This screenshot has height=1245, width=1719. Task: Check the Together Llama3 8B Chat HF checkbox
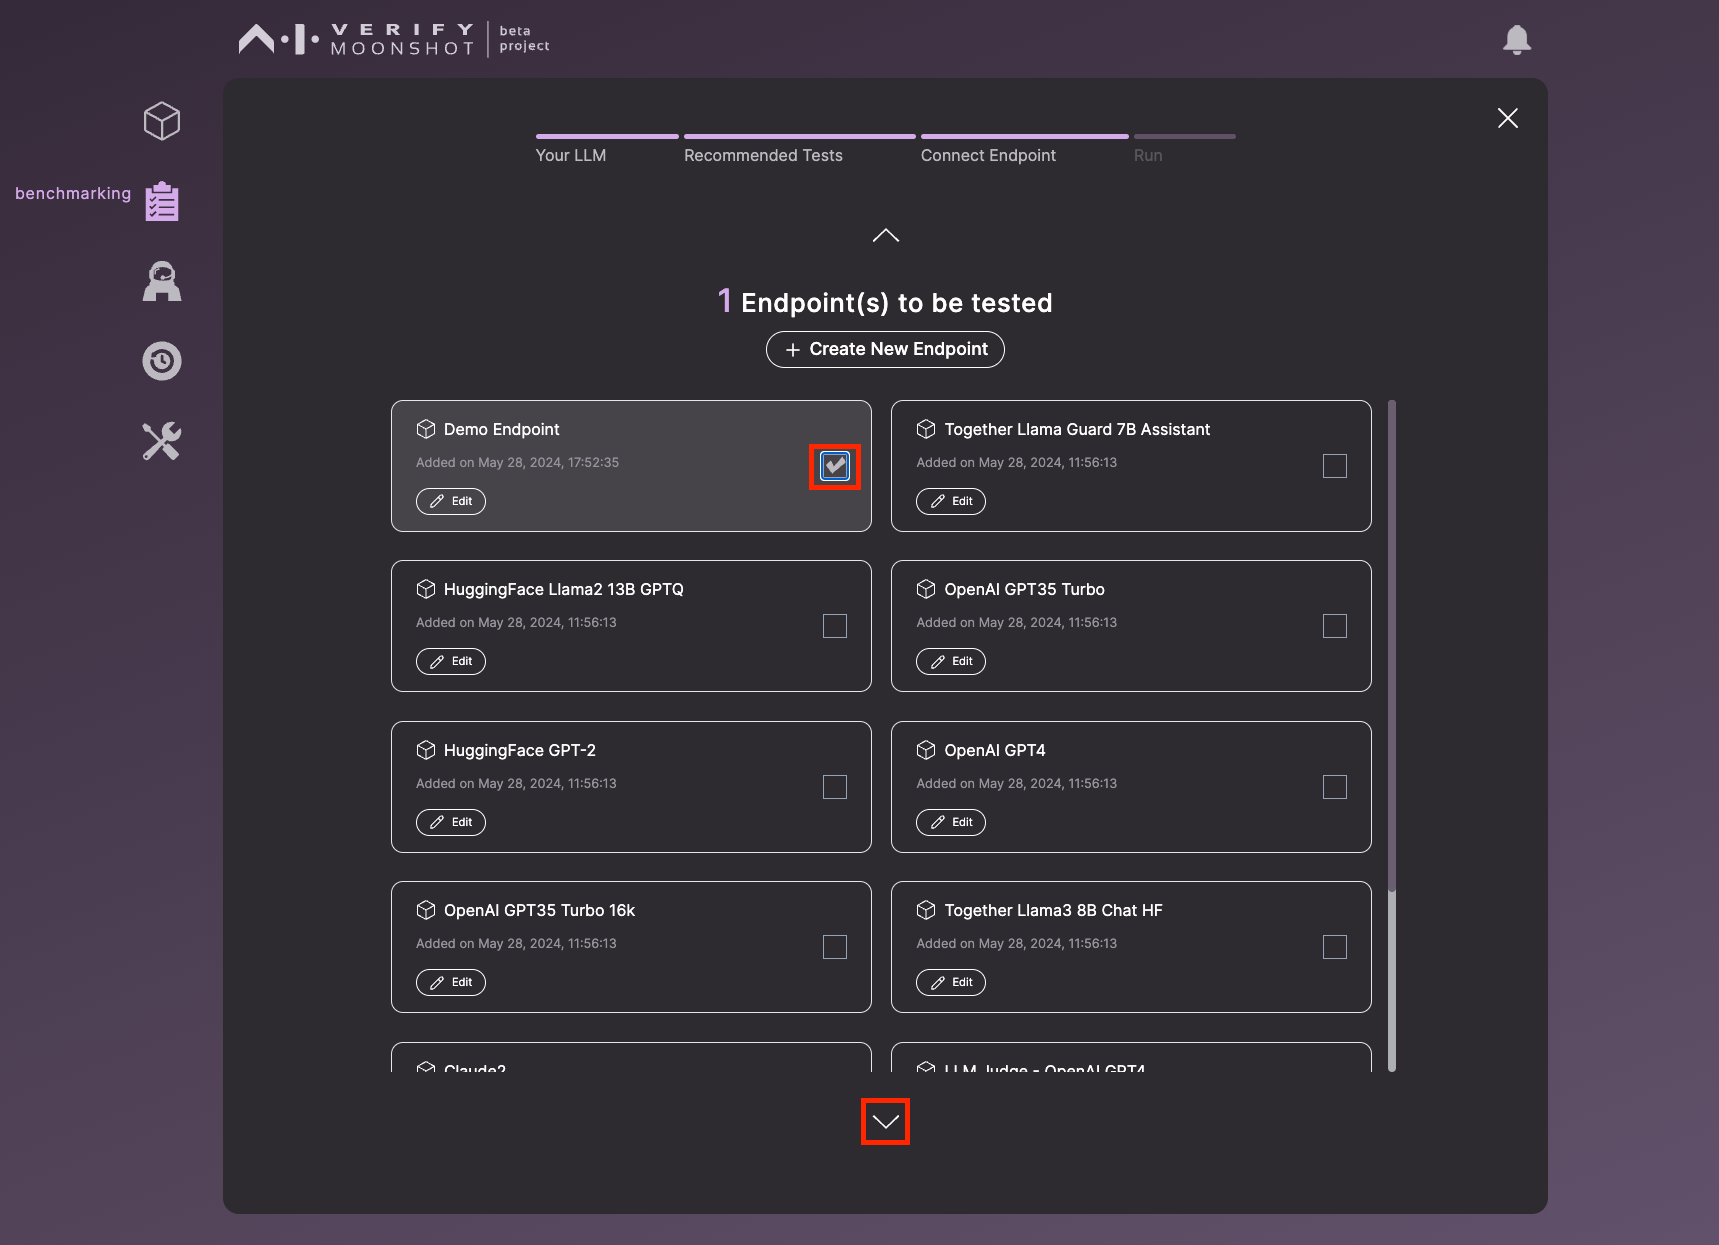1335,947
